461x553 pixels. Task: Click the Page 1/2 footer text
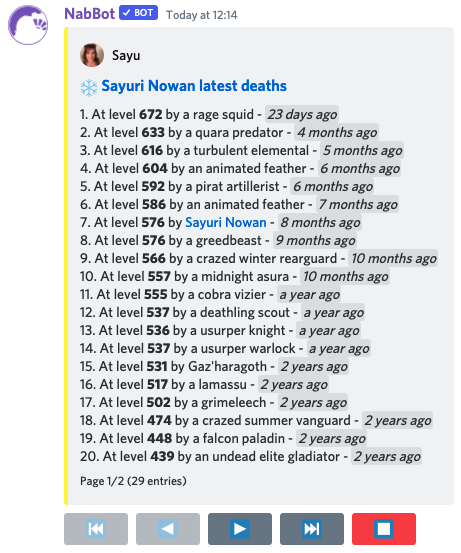[133, 481]
